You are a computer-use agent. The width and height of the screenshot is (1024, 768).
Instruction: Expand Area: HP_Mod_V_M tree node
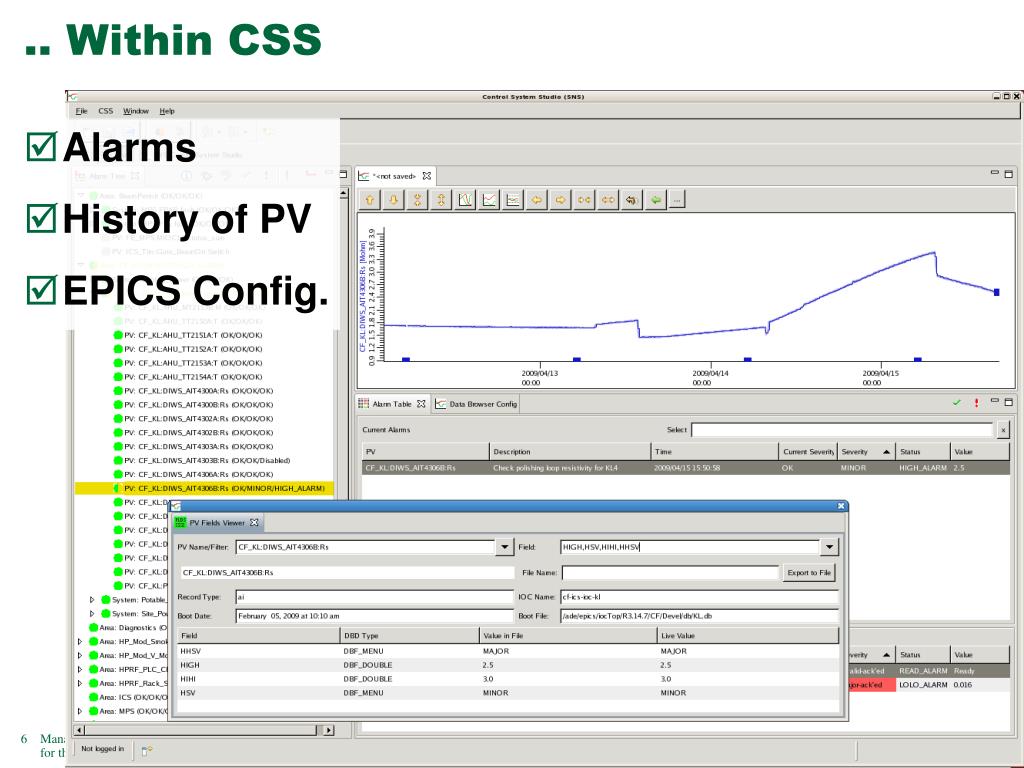(80, 656)
